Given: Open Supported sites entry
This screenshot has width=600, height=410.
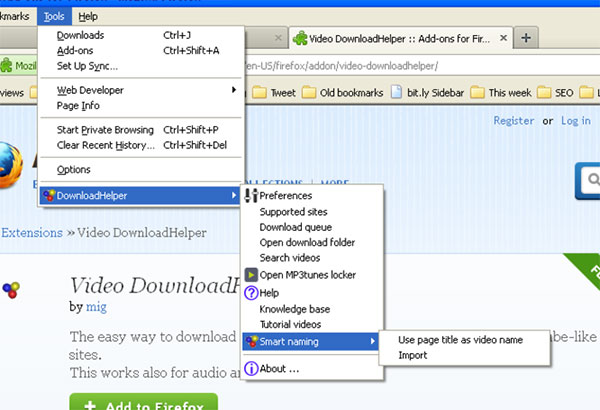Looking at the screenshot, I should (x=312, y=212).
